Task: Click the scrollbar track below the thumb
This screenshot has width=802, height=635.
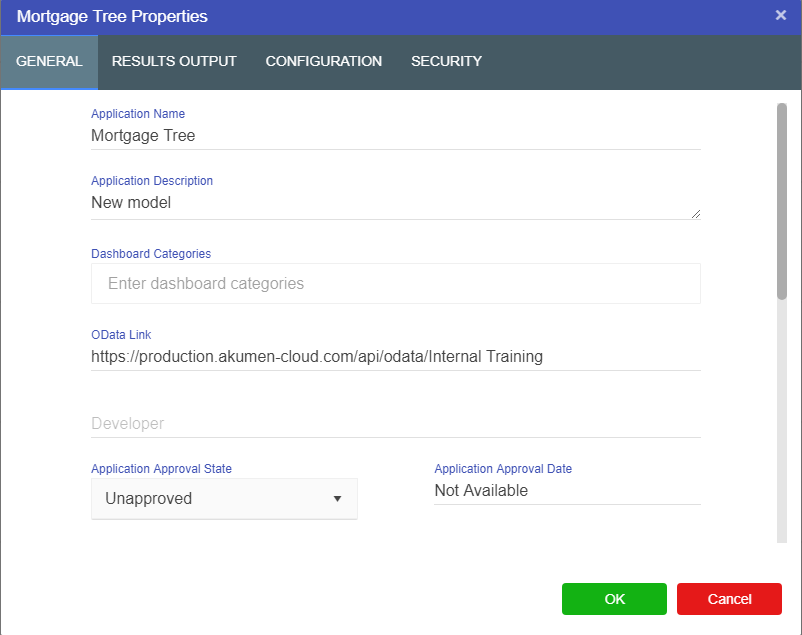Action: pyautogui.click(x=782, y=420)
